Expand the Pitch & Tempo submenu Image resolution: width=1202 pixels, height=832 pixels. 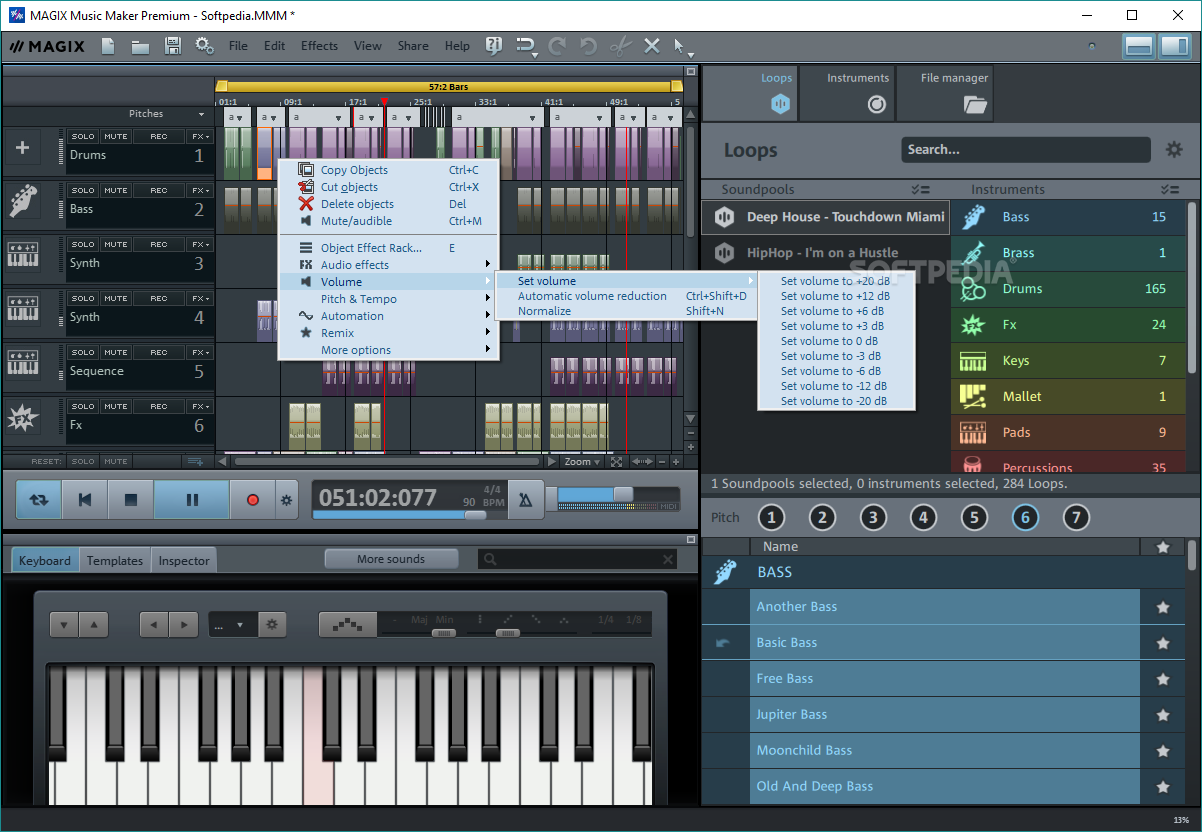tap(387, 299)
